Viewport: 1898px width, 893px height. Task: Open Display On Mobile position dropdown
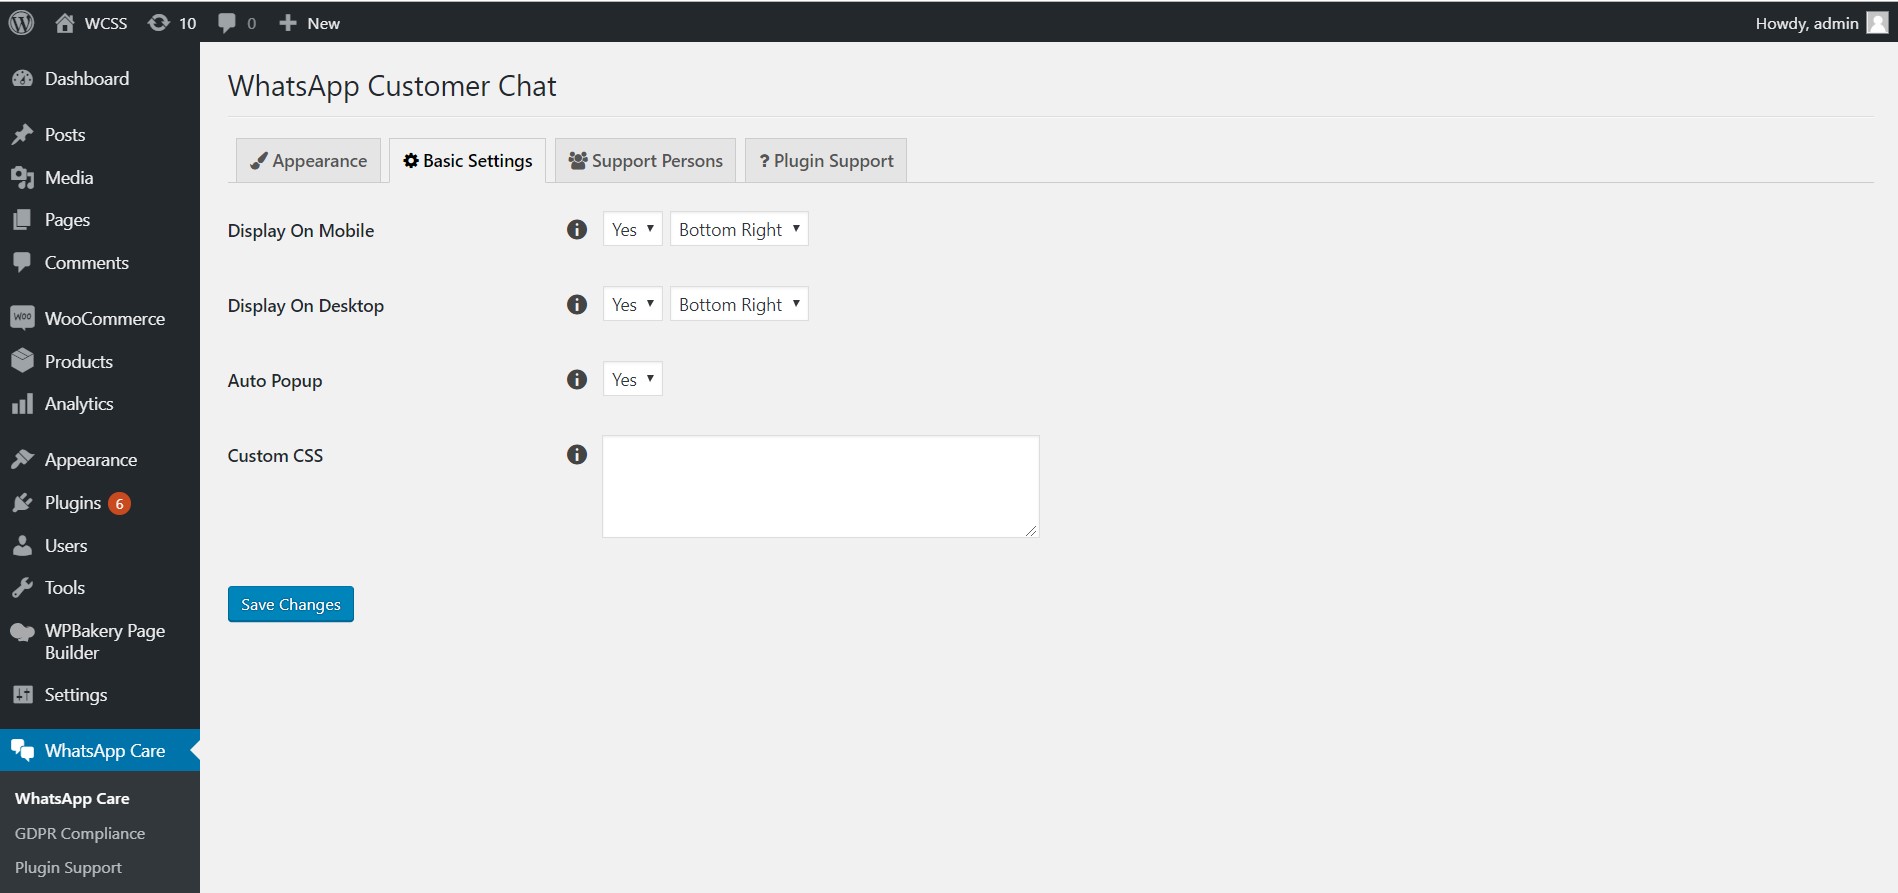[x=739, y=229]
